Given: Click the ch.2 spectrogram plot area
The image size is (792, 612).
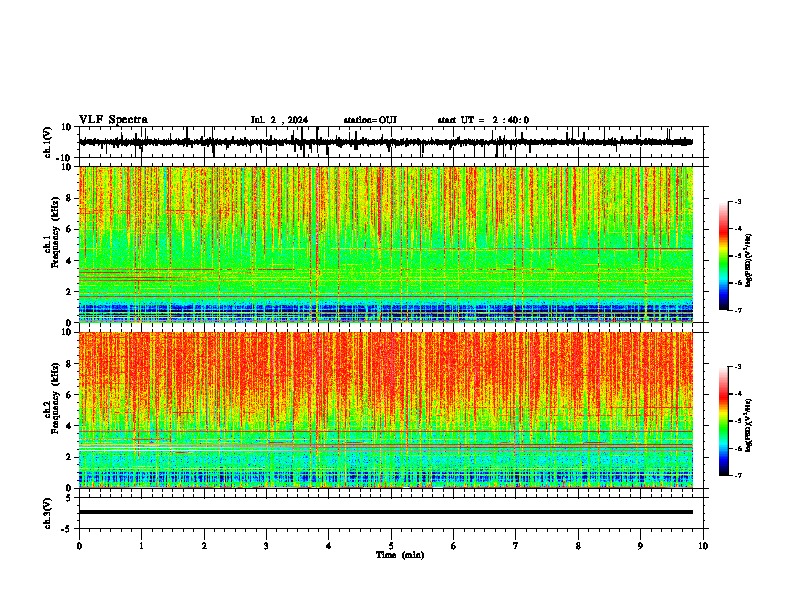Looking at the screenshot, I should (x=386, y=410).
